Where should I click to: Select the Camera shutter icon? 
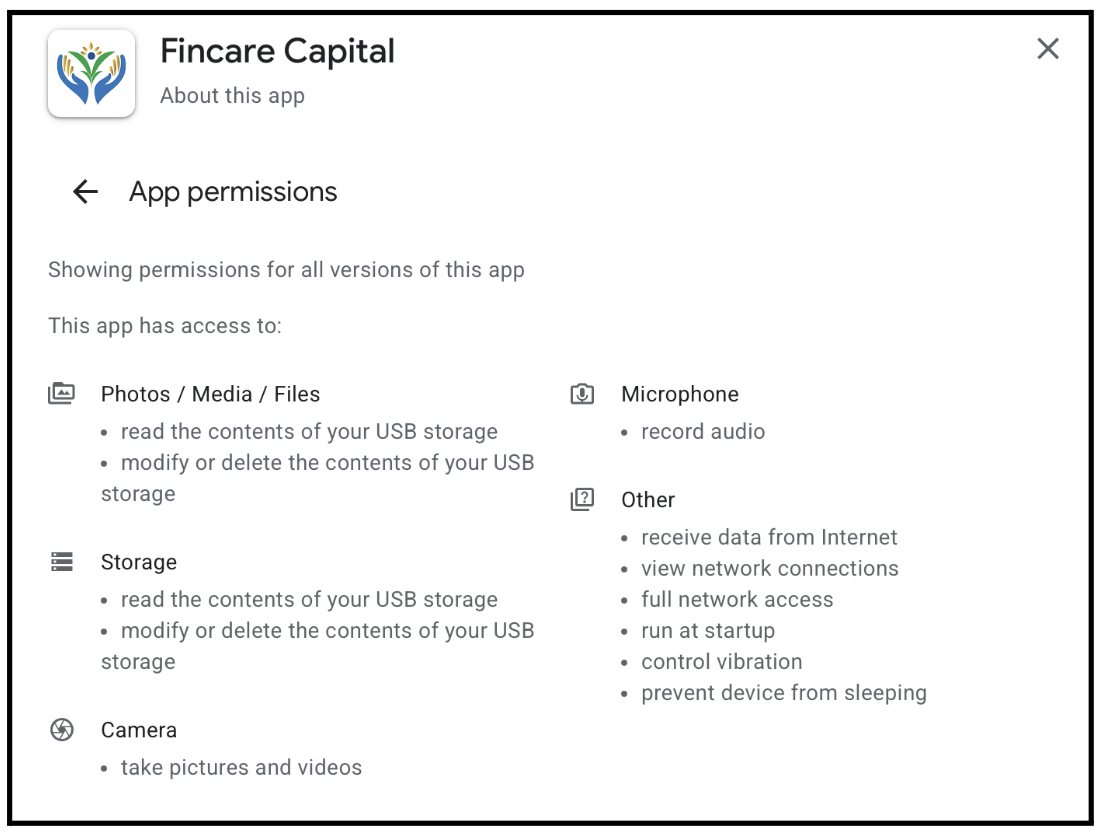pyautogui.click(x=62, y=730)
